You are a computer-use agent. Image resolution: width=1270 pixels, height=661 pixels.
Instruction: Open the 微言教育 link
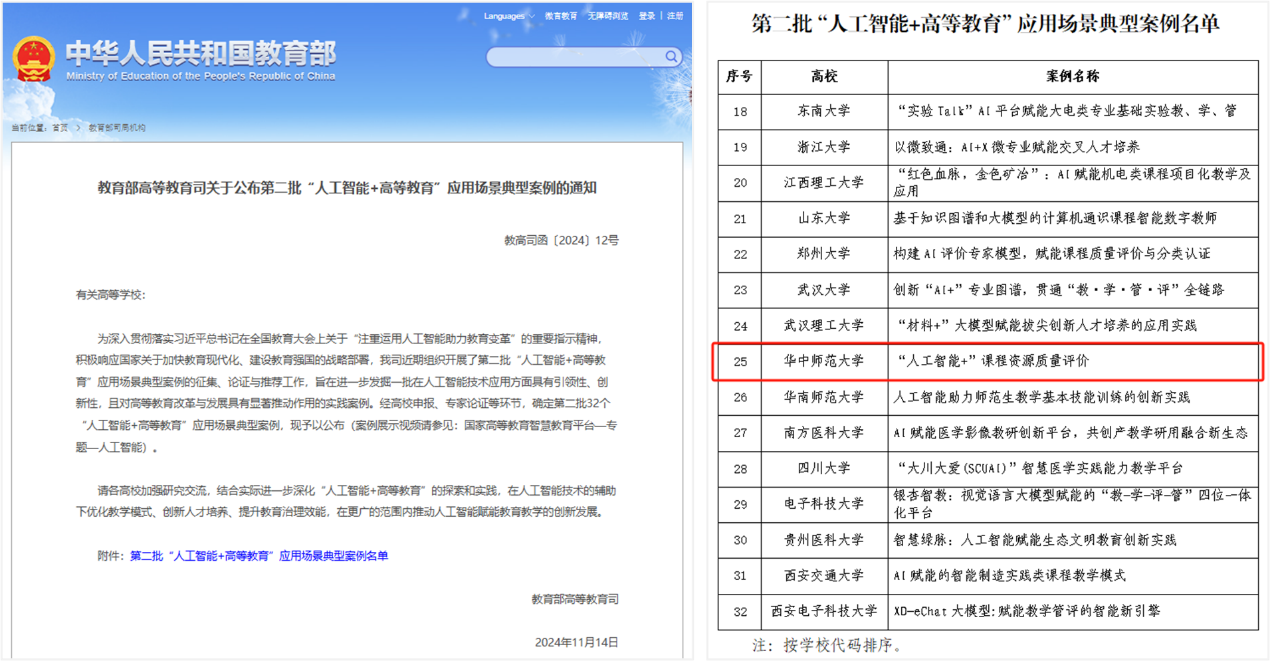(561, 16)
